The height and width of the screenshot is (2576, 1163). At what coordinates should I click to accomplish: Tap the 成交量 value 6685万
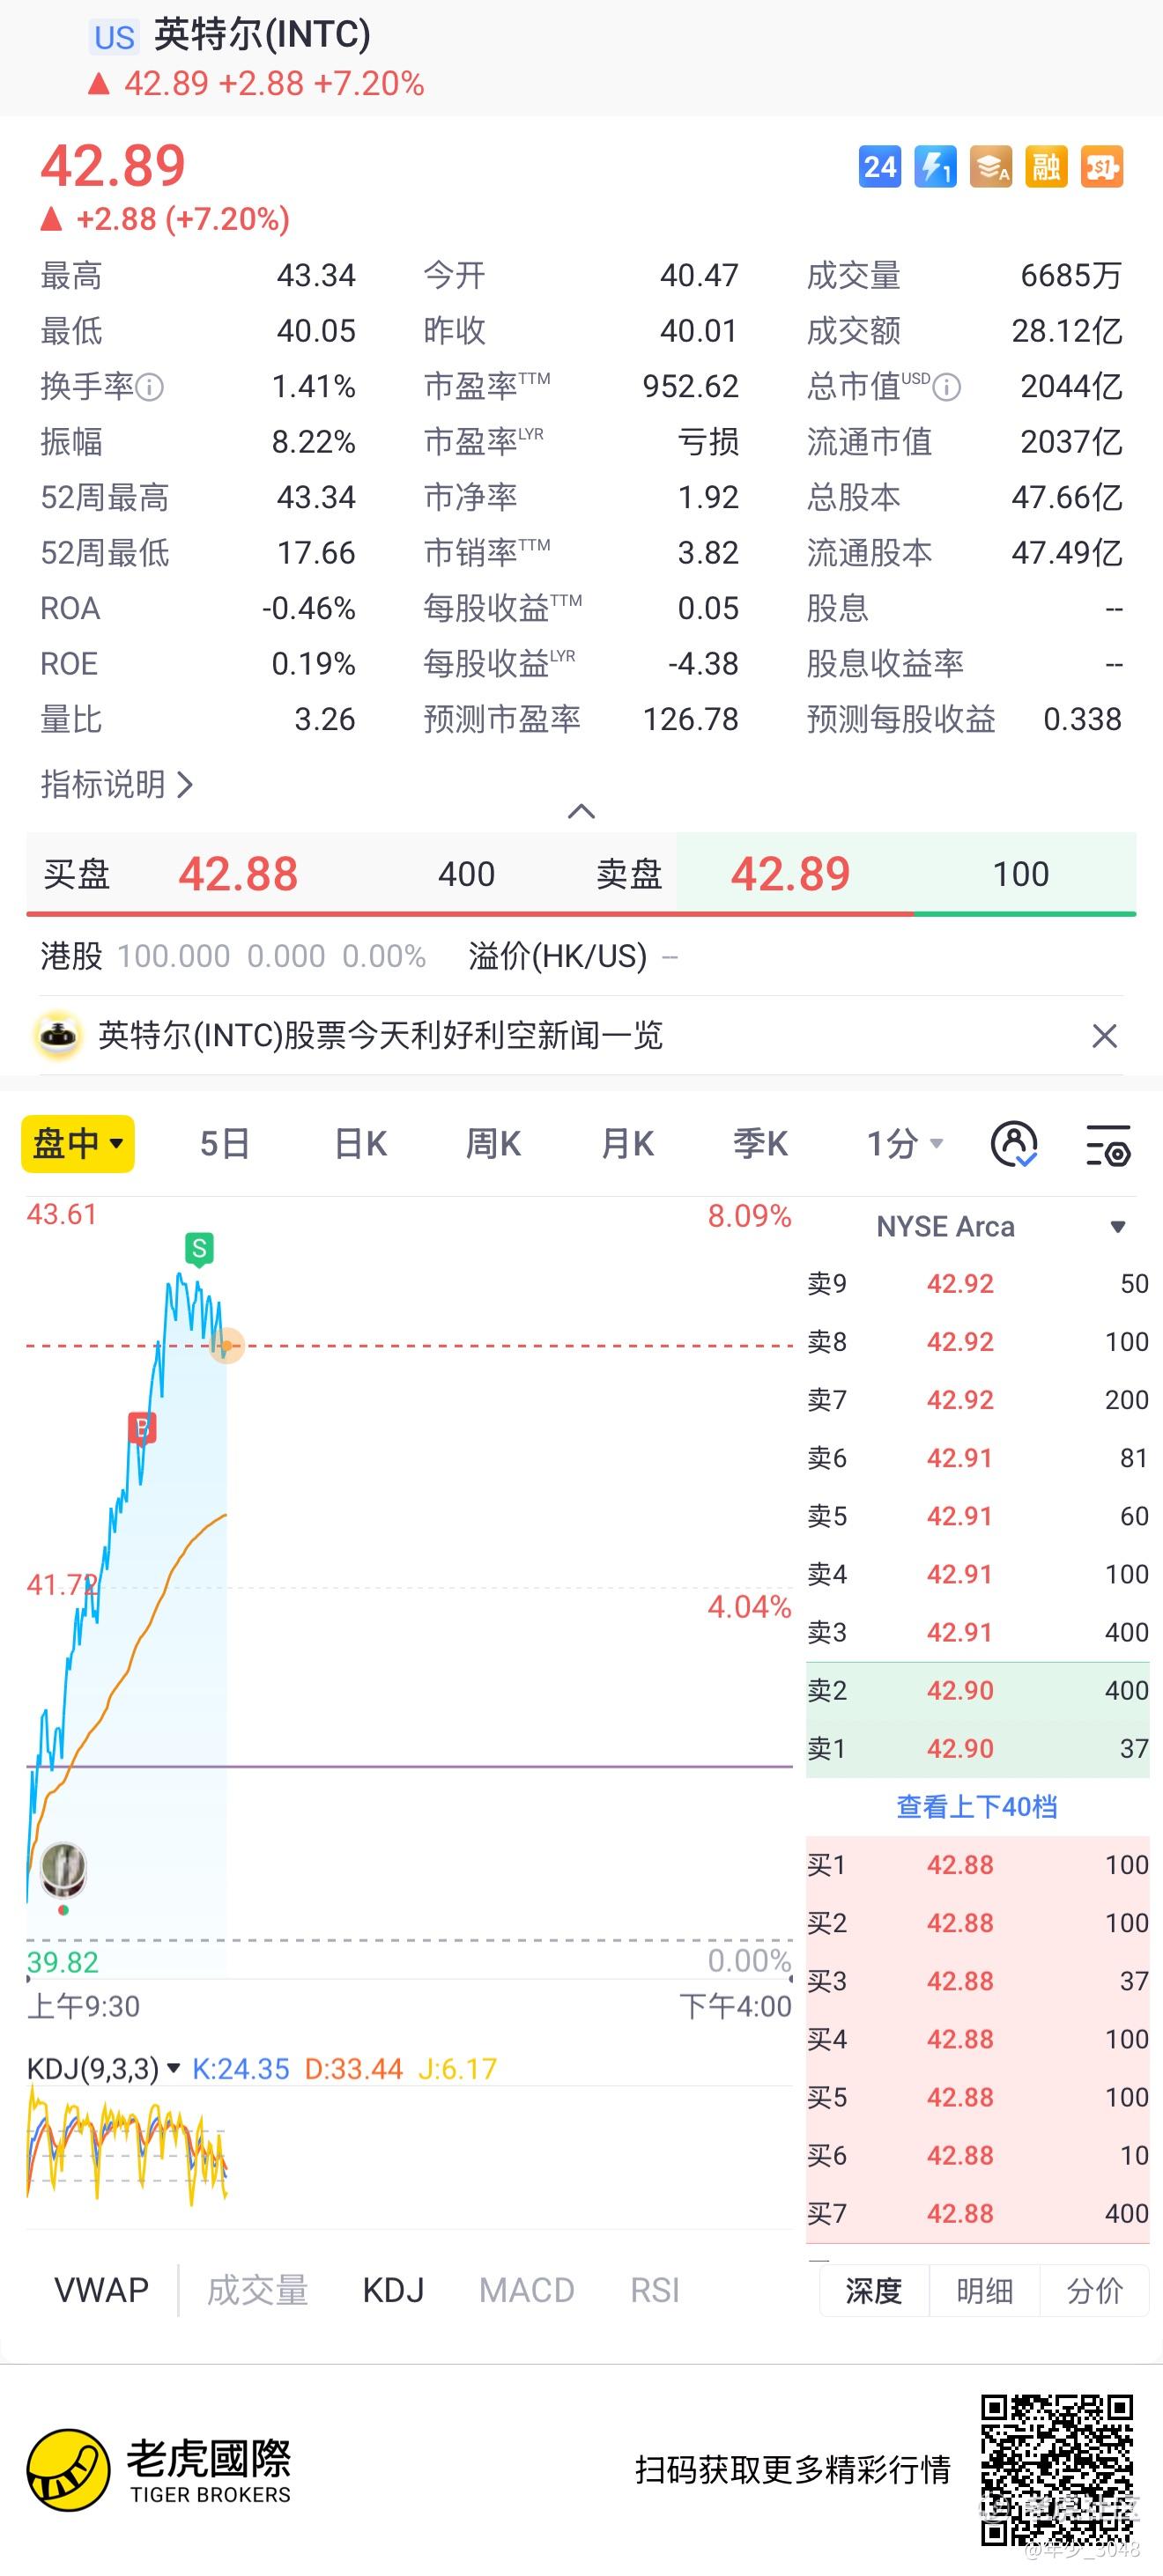click(1071, 276)
